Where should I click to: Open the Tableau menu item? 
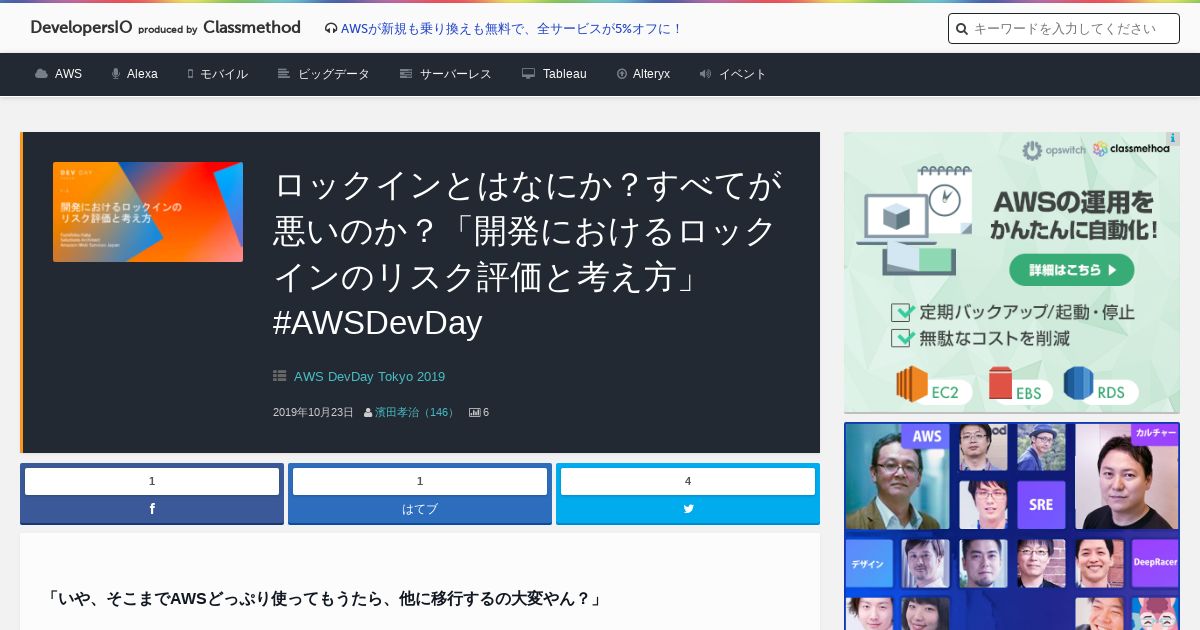pos(565,74)
